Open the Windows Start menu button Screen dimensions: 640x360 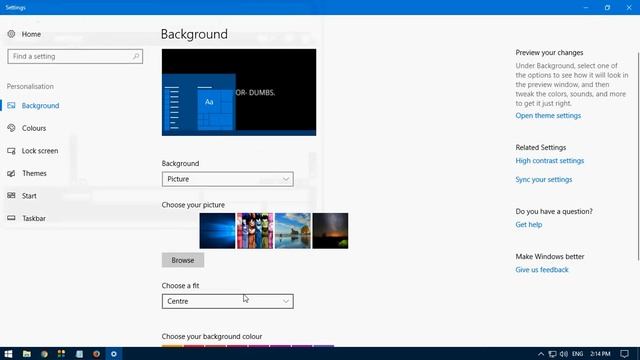pyautogui.click(x=8, y=353)
